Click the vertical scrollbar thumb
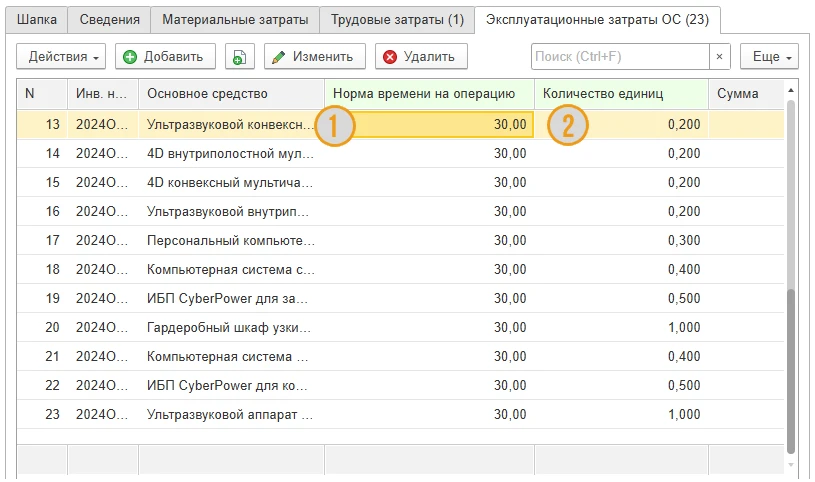This screenshot has width=815, height=482. (791, 371)
